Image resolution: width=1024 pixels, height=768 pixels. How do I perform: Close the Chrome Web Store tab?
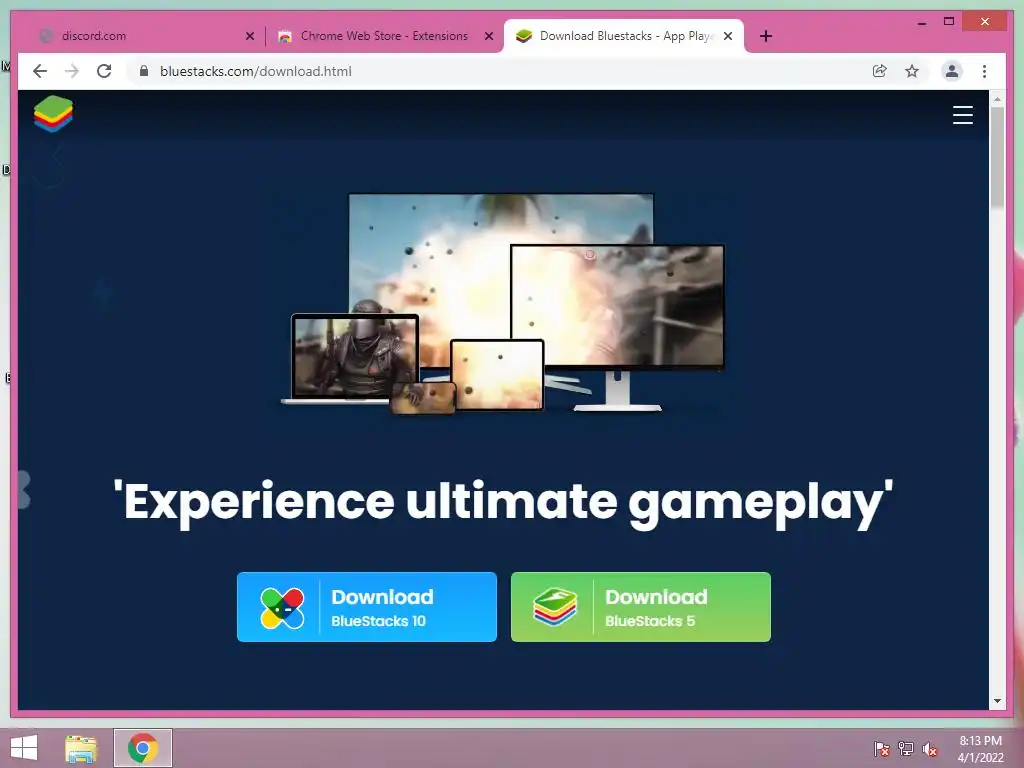point(488,37)
